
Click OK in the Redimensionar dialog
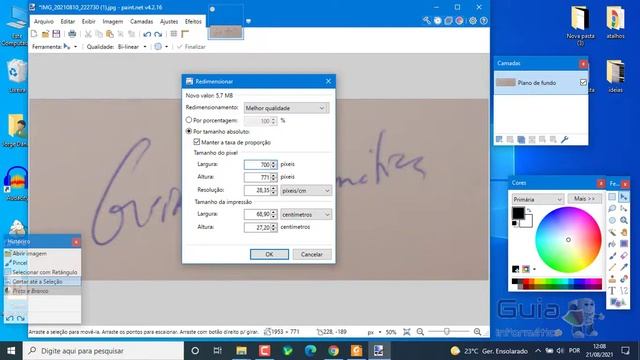pyautogui.click(x=269, y=254)
